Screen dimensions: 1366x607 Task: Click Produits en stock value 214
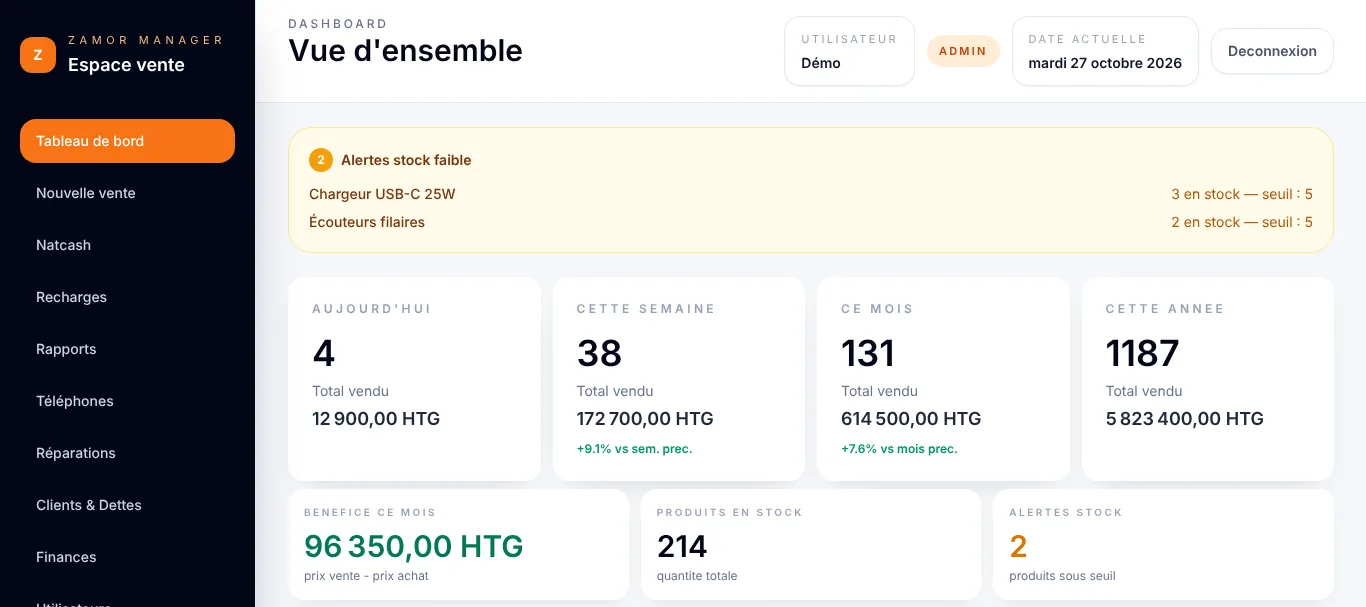coord(682,546)
